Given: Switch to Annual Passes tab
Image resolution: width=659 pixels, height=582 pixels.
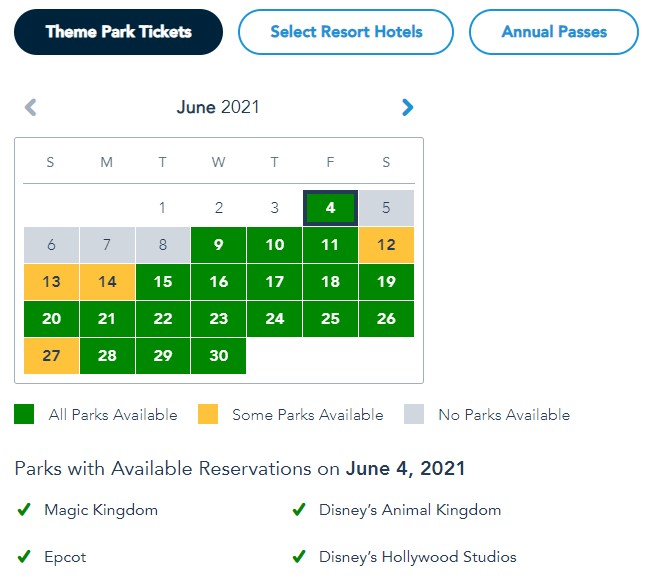Looking at the screenshot, I should [553, 32].
